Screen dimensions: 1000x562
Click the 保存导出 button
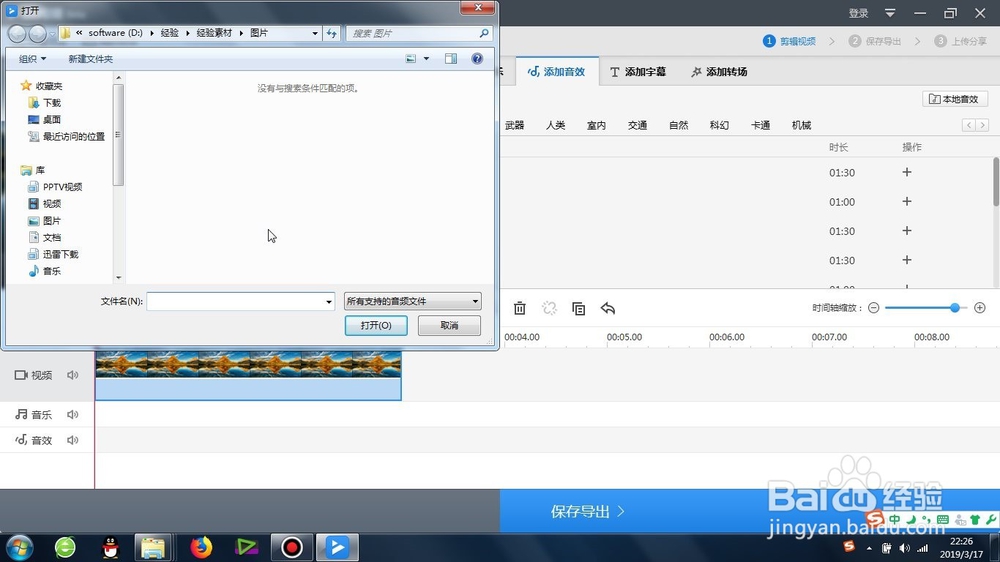point(587,511)
